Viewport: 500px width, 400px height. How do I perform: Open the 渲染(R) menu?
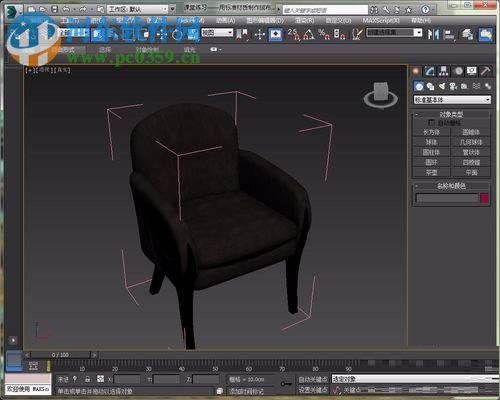click(304, 21)
